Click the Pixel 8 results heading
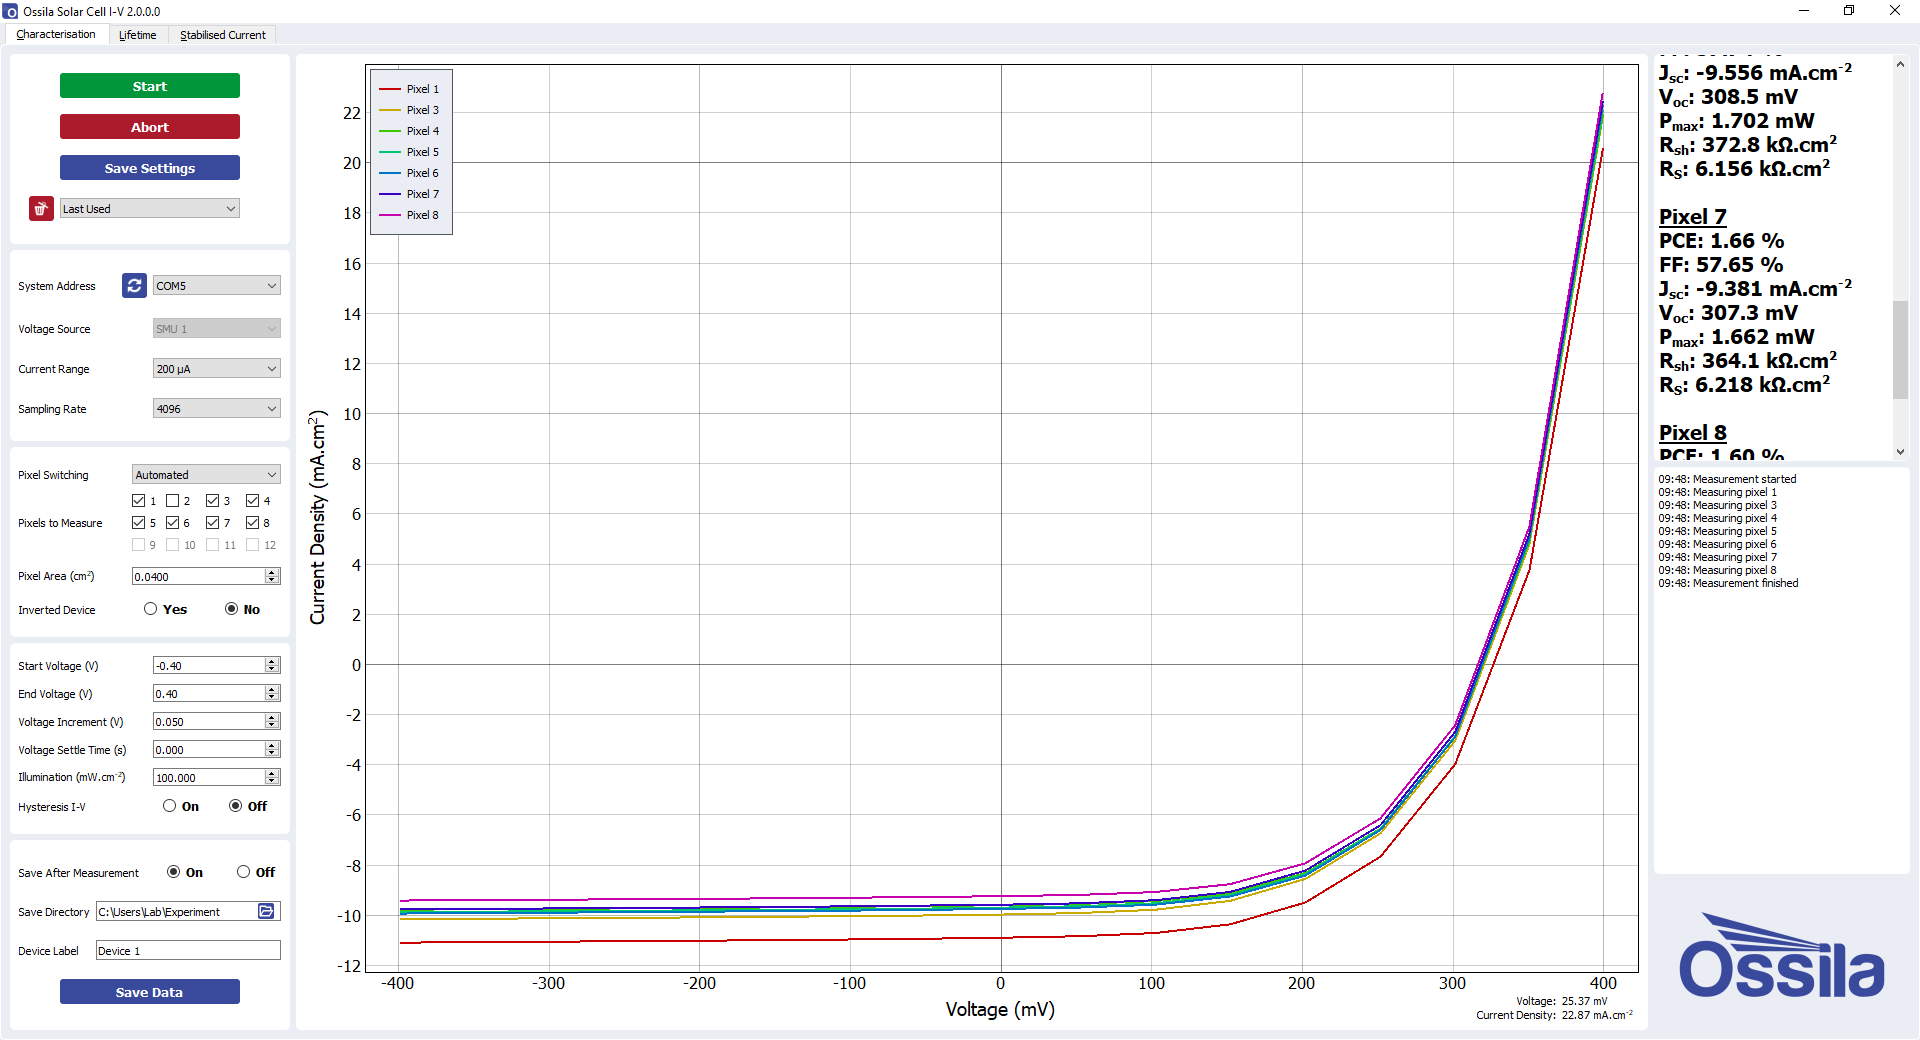This screenshot has width=1920, height=1040. 1692,433
